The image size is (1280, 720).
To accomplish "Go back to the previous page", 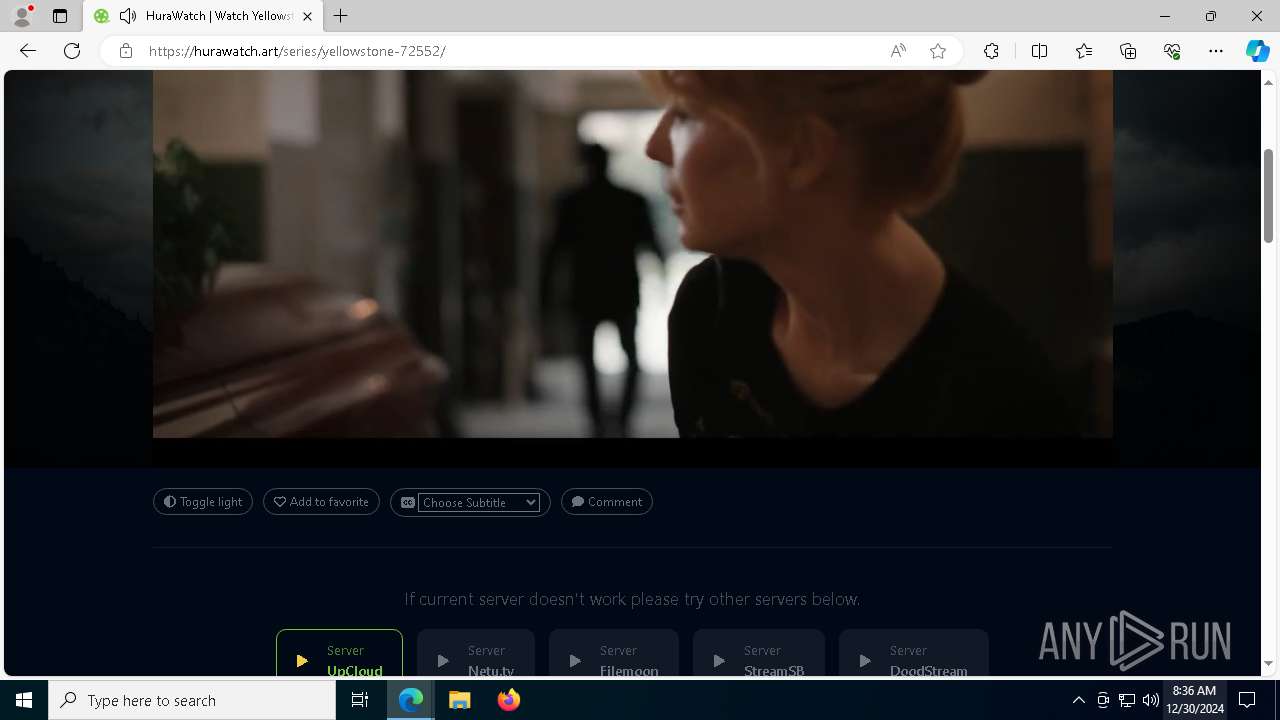I will [x=28, y=51].
